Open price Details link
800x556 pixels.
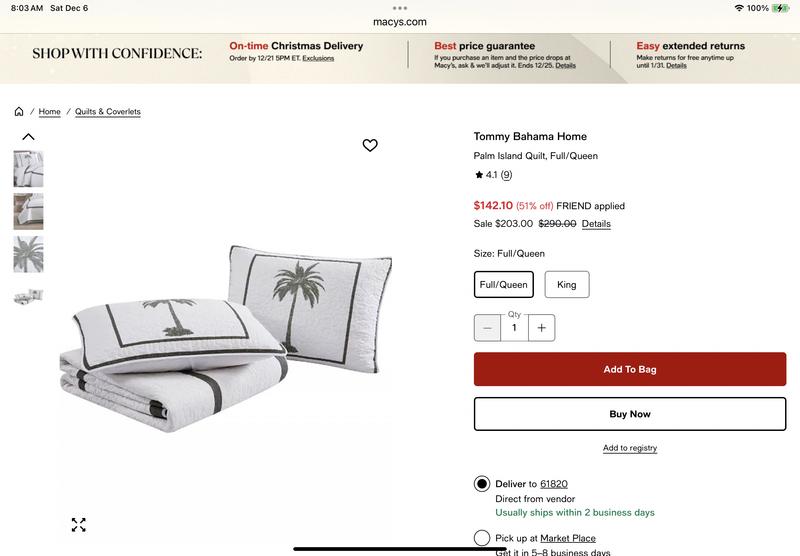596,223
